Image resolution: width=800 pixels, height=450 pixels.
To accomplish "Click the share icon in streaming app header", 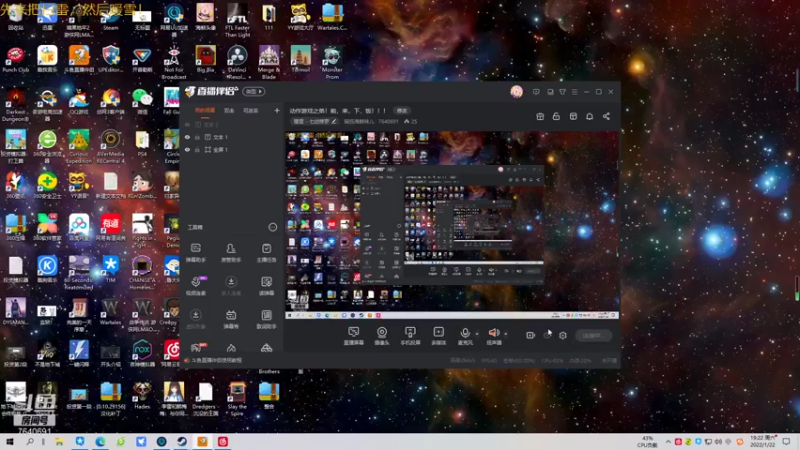I will [x=606, y=116].
